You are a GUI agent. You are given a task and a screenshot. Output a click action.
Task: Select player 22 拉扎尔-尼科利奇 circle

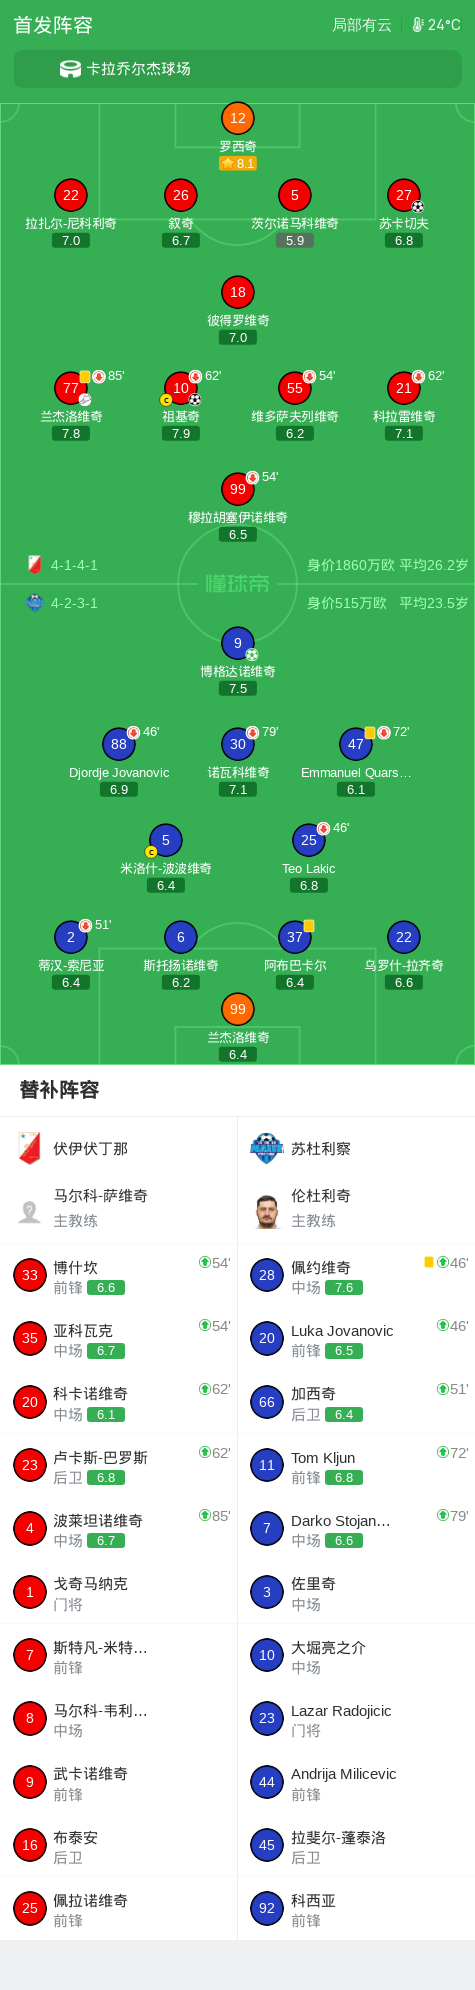(71, 195)
